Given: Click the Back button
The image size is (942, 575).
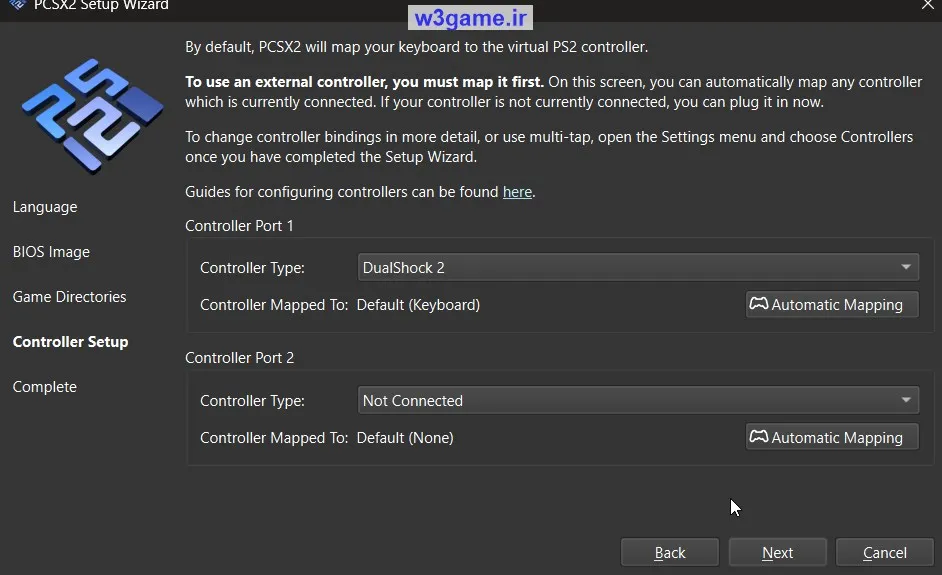Looking at the screenshot, I should (670, 552).
